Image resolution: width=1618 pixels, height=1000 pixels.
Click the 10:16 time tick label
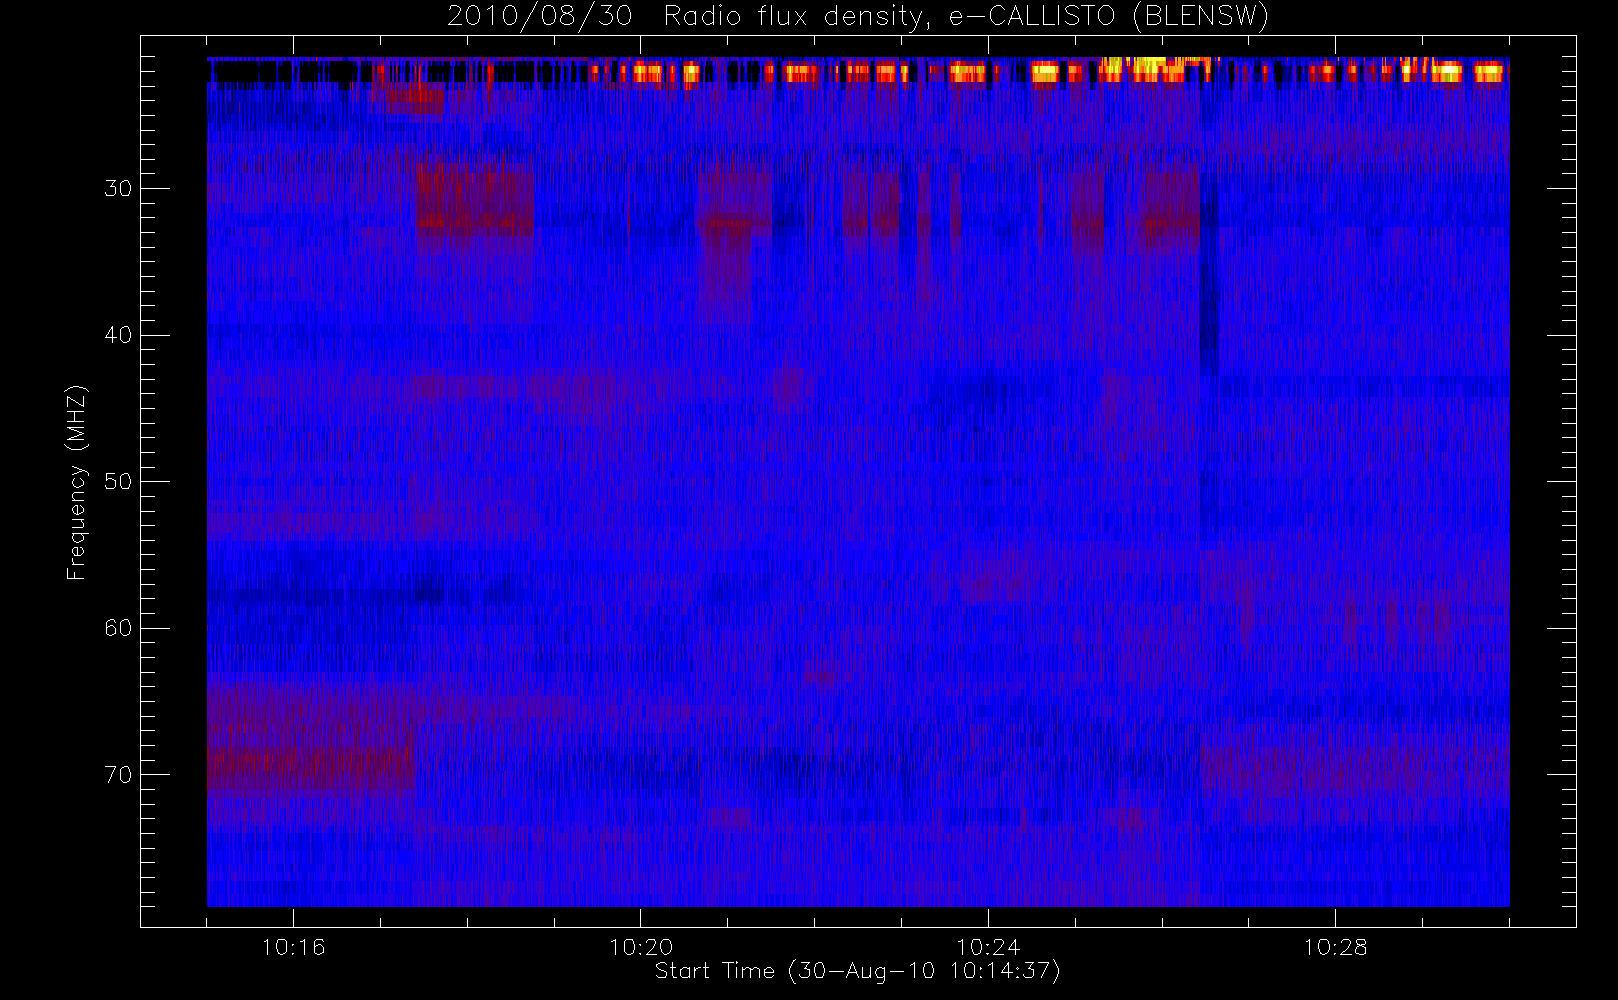[x=294, y=947]
